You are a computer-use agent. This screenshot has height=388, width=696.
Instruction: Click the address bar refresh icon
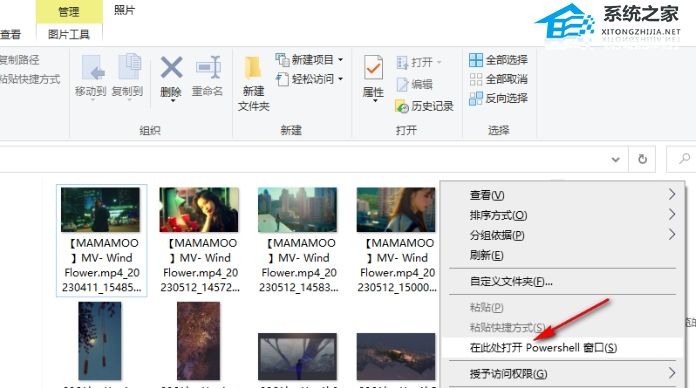[642, 159]
